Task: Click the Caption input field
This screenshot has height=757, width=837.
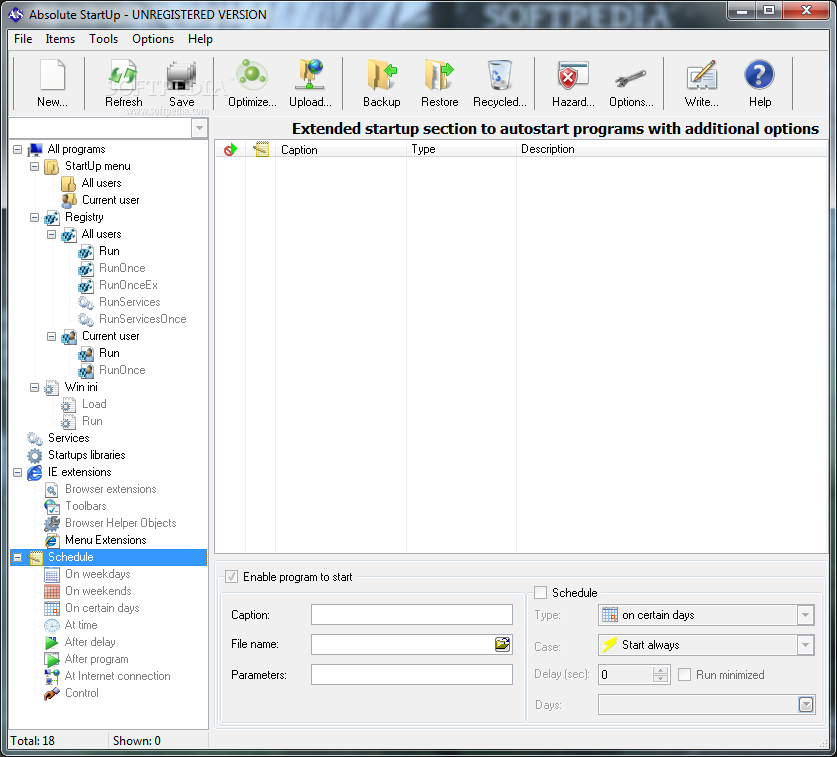Action: pos(412,614)
